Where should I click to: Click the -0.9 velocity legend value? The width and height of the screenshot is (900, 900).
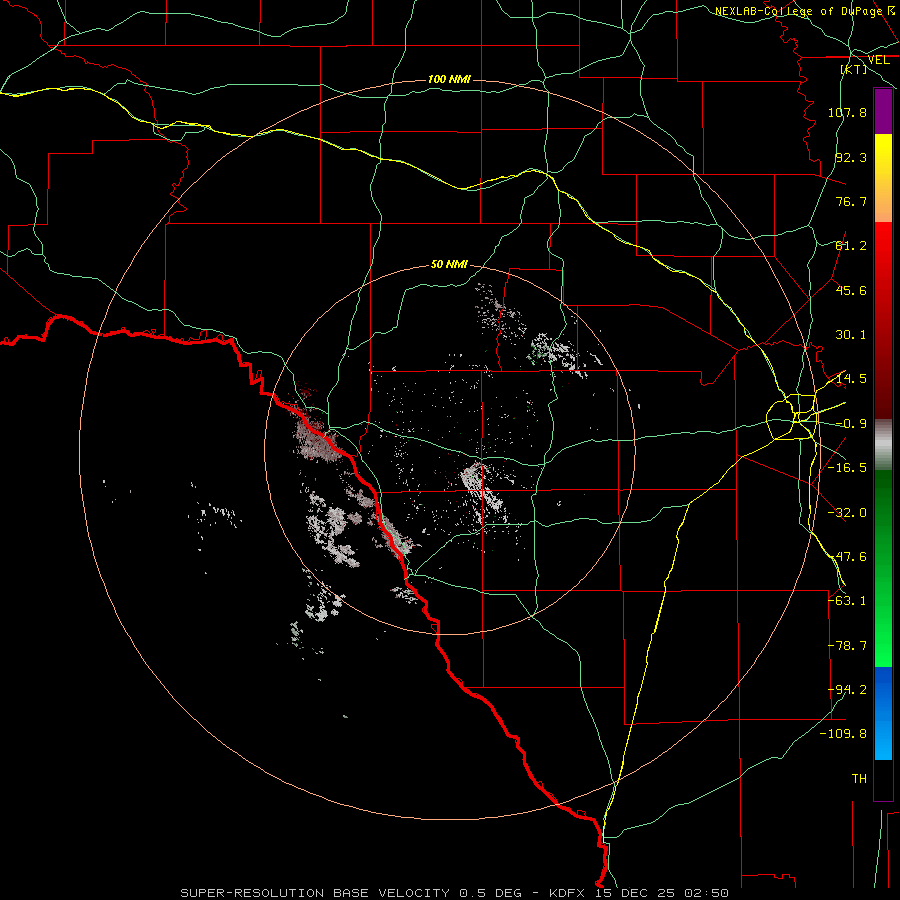click(x=851, y=424)
